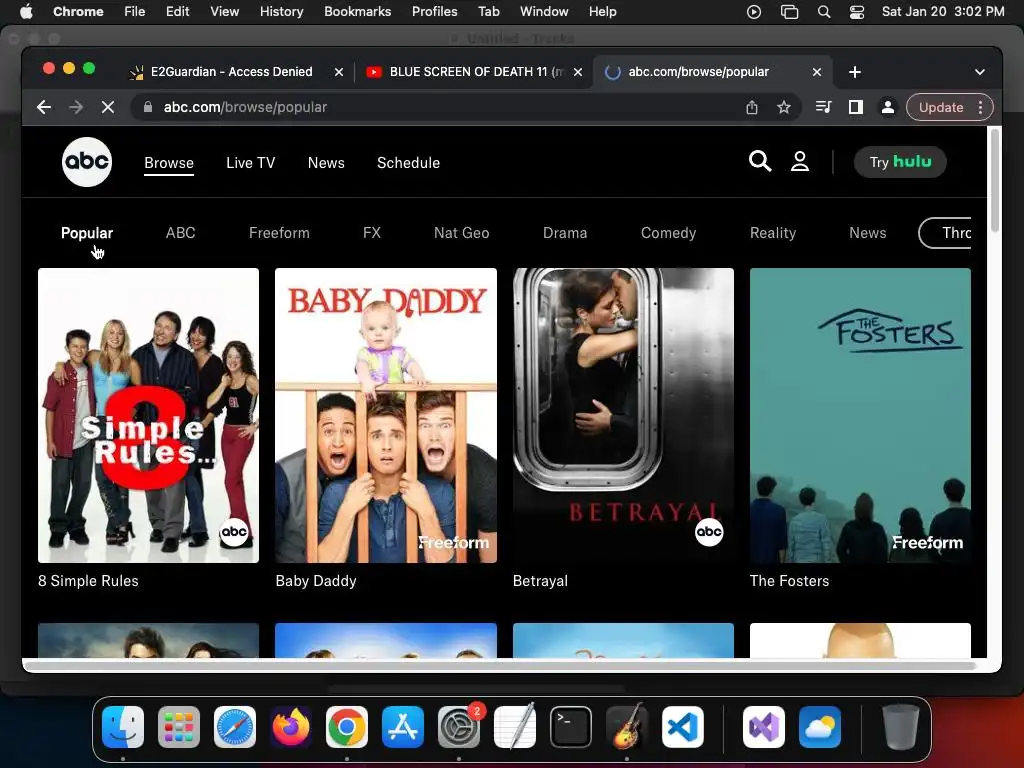Open the Schedule page
Viewport: 1024px width, 768px height.
click(408, 163)
